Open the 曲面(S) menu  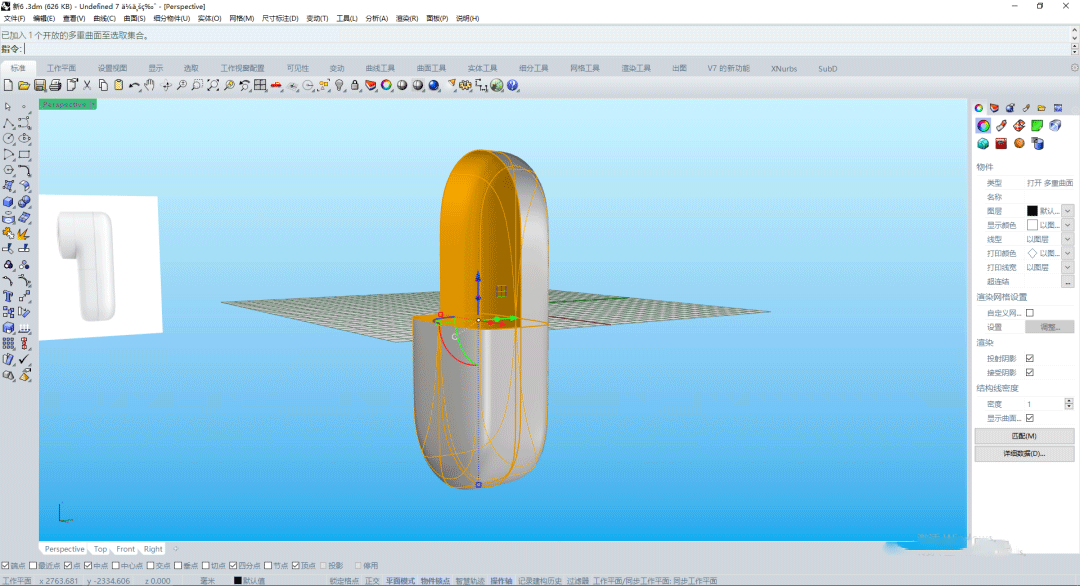[x=134, y=19]
